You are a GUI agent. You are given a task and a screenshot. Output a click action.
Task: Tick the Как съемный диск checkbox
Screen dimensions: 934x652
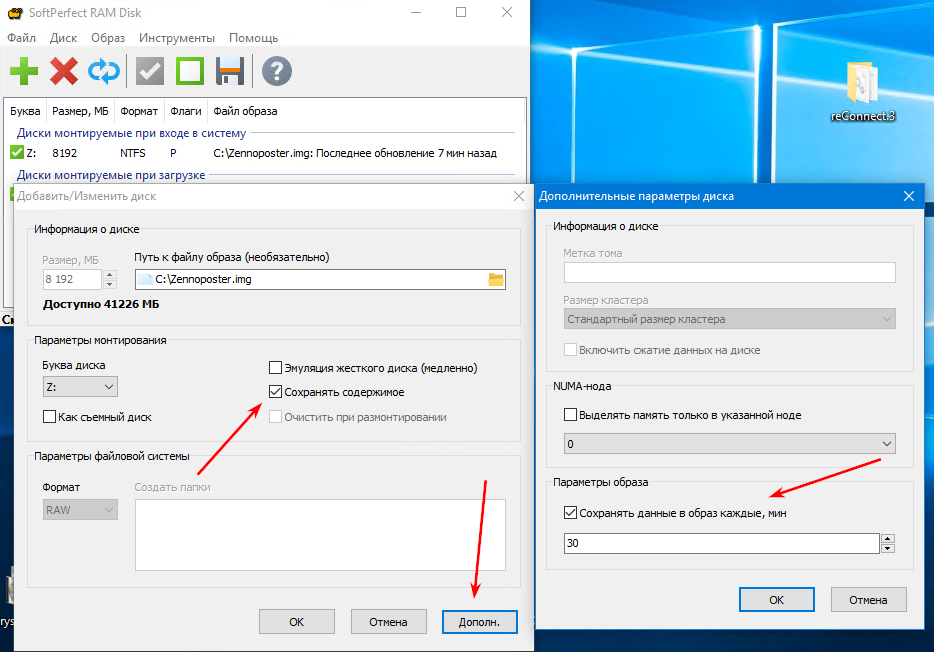click(x=49, y=417)
